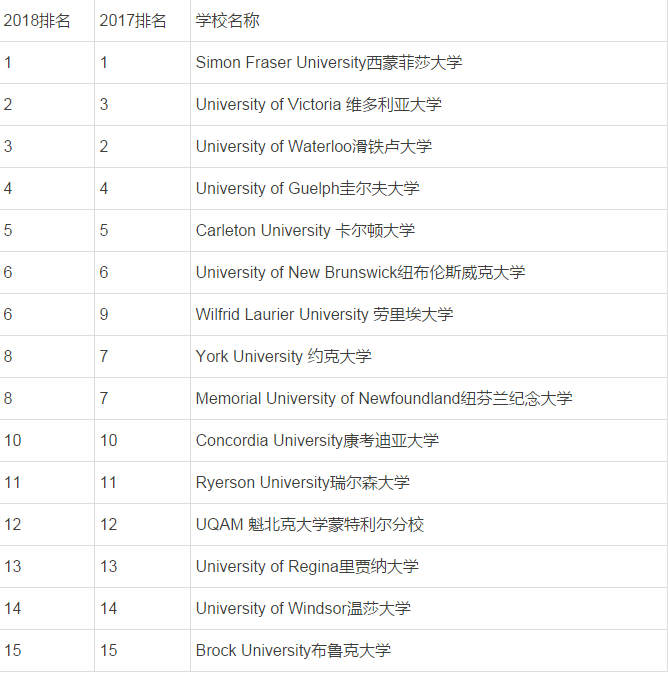Click 2017 rank '13' in Regina row
Image resolution: width=668 pixels, height=673 pixels.
tap(108, 567)
